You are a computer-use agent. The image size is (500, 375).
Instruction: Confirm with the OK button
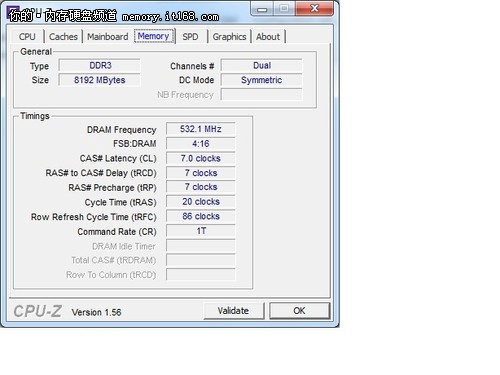tap(299, 311)
